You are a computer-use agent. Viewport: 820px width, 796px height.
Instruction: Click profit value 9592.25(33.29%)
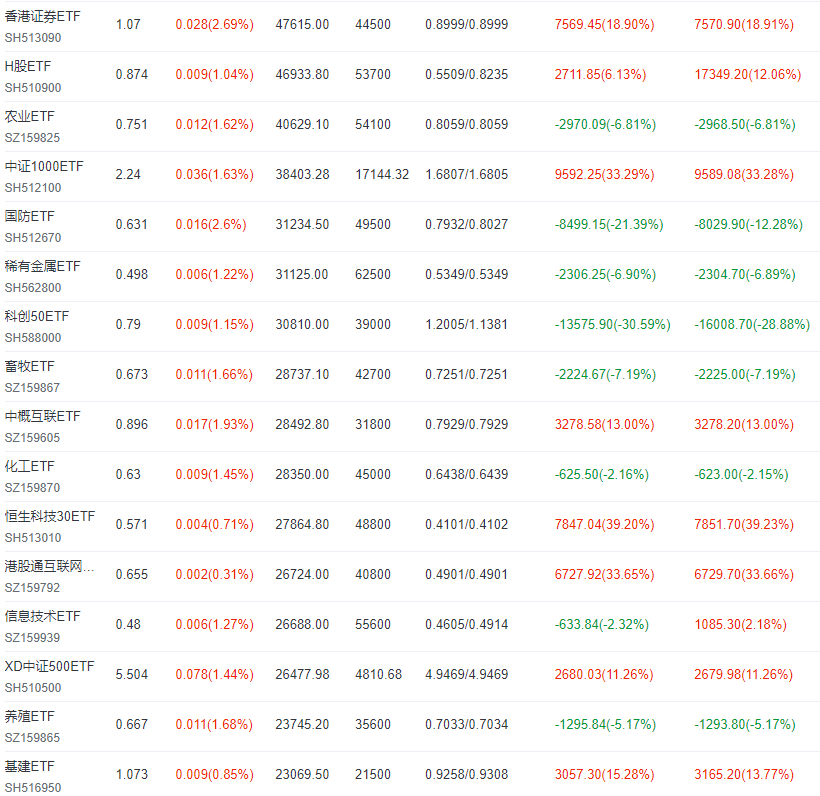click(x=605, y=175)
